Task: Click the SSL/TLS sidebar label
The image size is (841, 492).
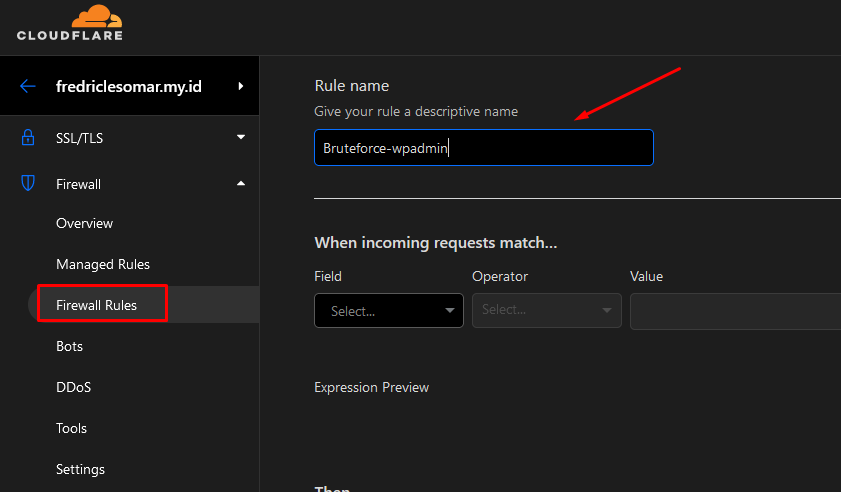Action: (x=80, y=138)
